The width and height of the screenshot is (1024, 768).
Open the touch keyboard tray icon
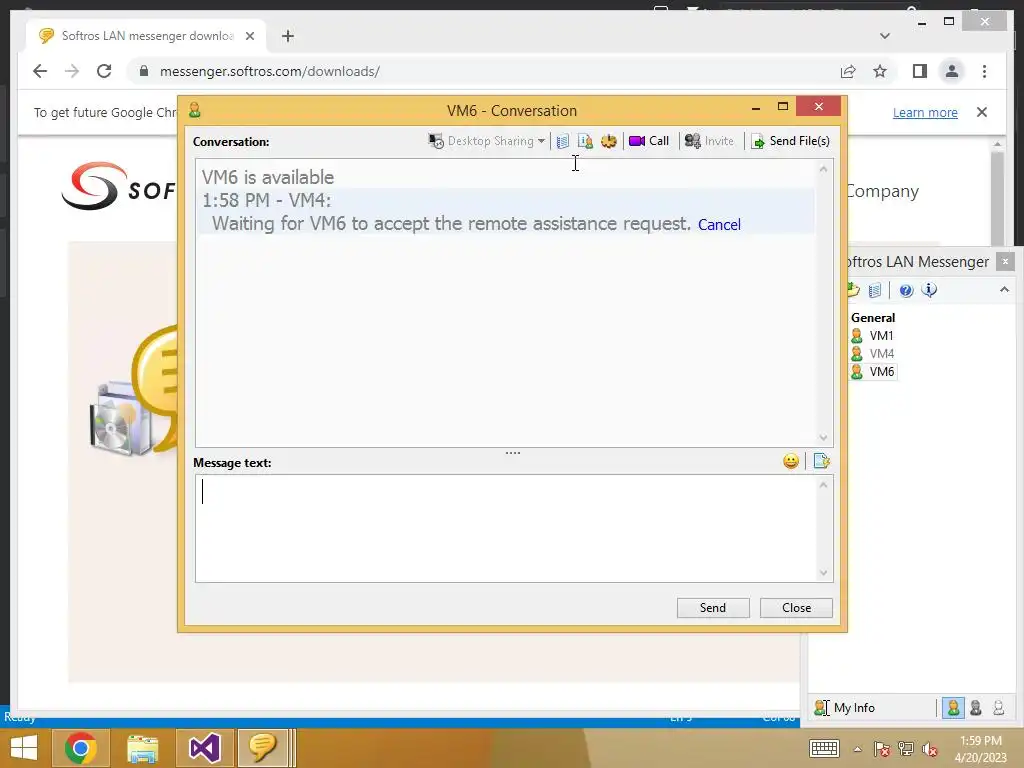click(824, 748)
